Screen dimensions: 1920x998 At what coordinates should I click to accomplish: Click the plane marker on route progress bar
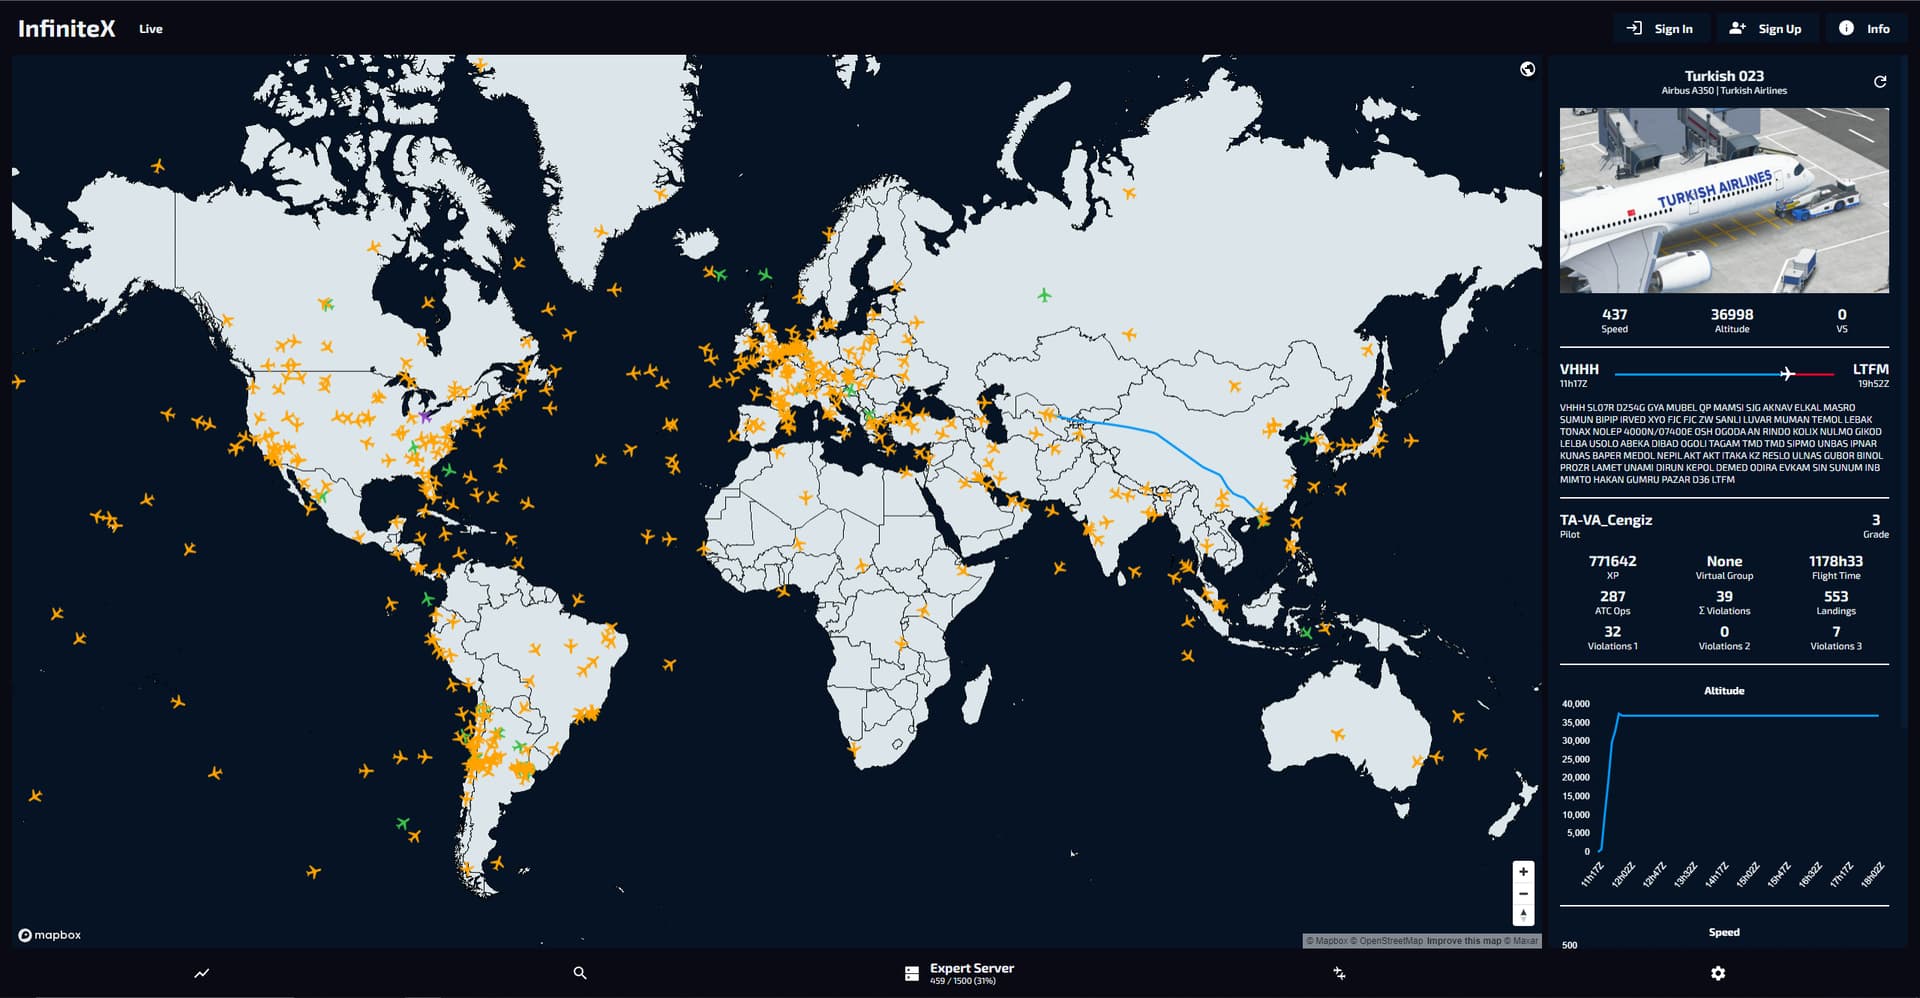click(x=1787, y=374)
